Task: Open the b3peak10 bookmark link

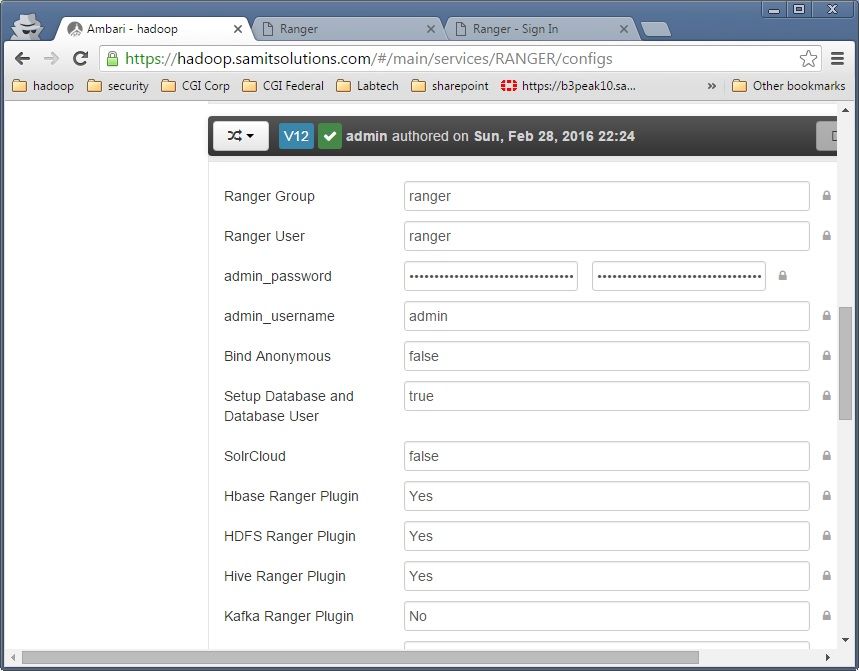Action: [568, 86]
